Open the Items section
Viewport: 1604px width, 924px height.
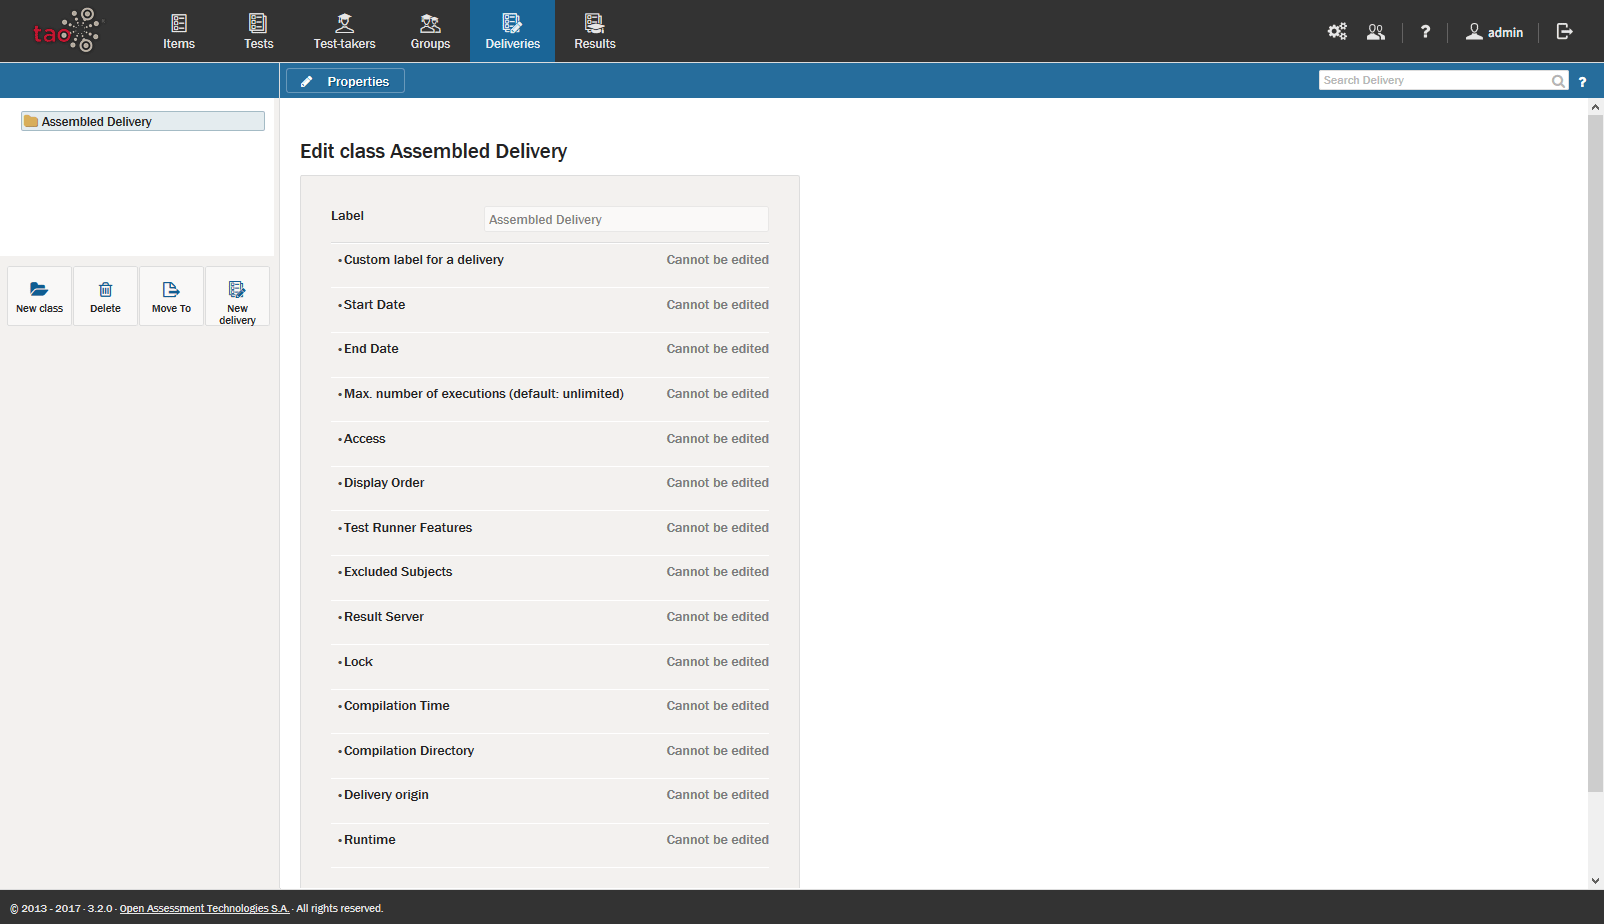tap(179, 31)
